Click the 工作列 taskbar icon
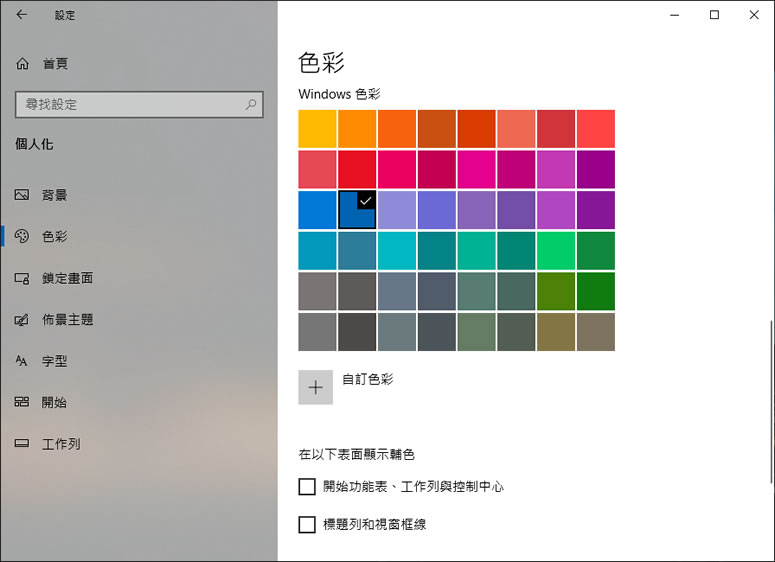This screenshot has width=775, height=562. (22, 443)
